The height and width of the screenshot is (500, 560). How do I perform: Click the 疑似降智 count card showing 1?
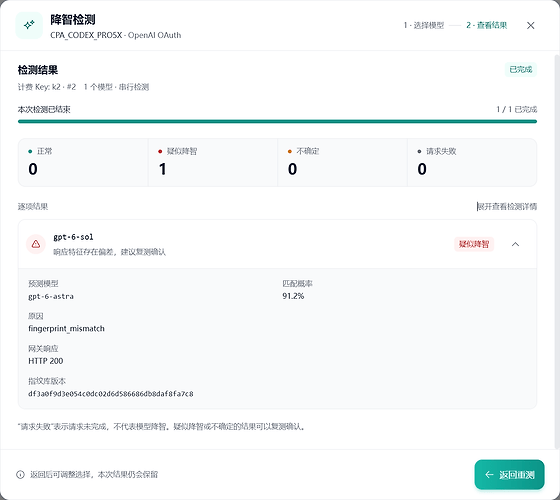coord(213,162)
